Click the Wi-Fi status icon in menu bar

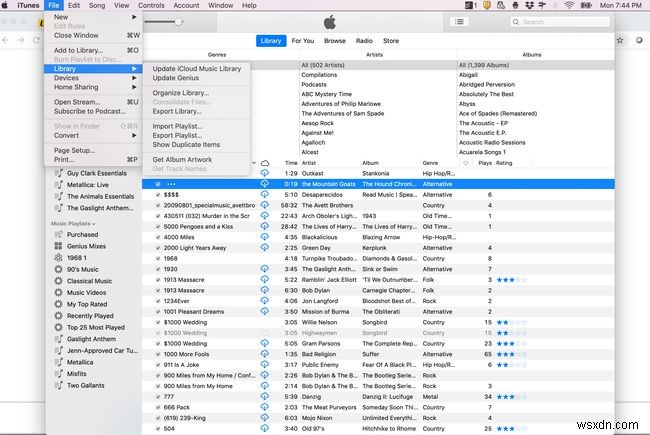pos(569,5)
